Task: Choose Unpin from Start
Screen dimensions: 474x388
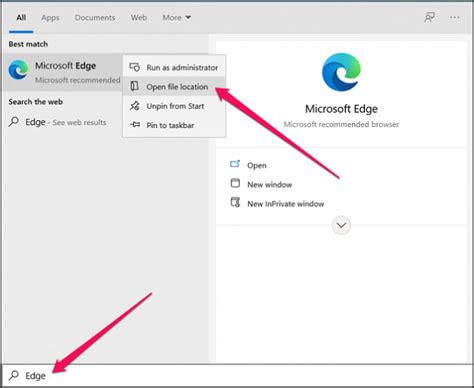Action: (174, 106)
